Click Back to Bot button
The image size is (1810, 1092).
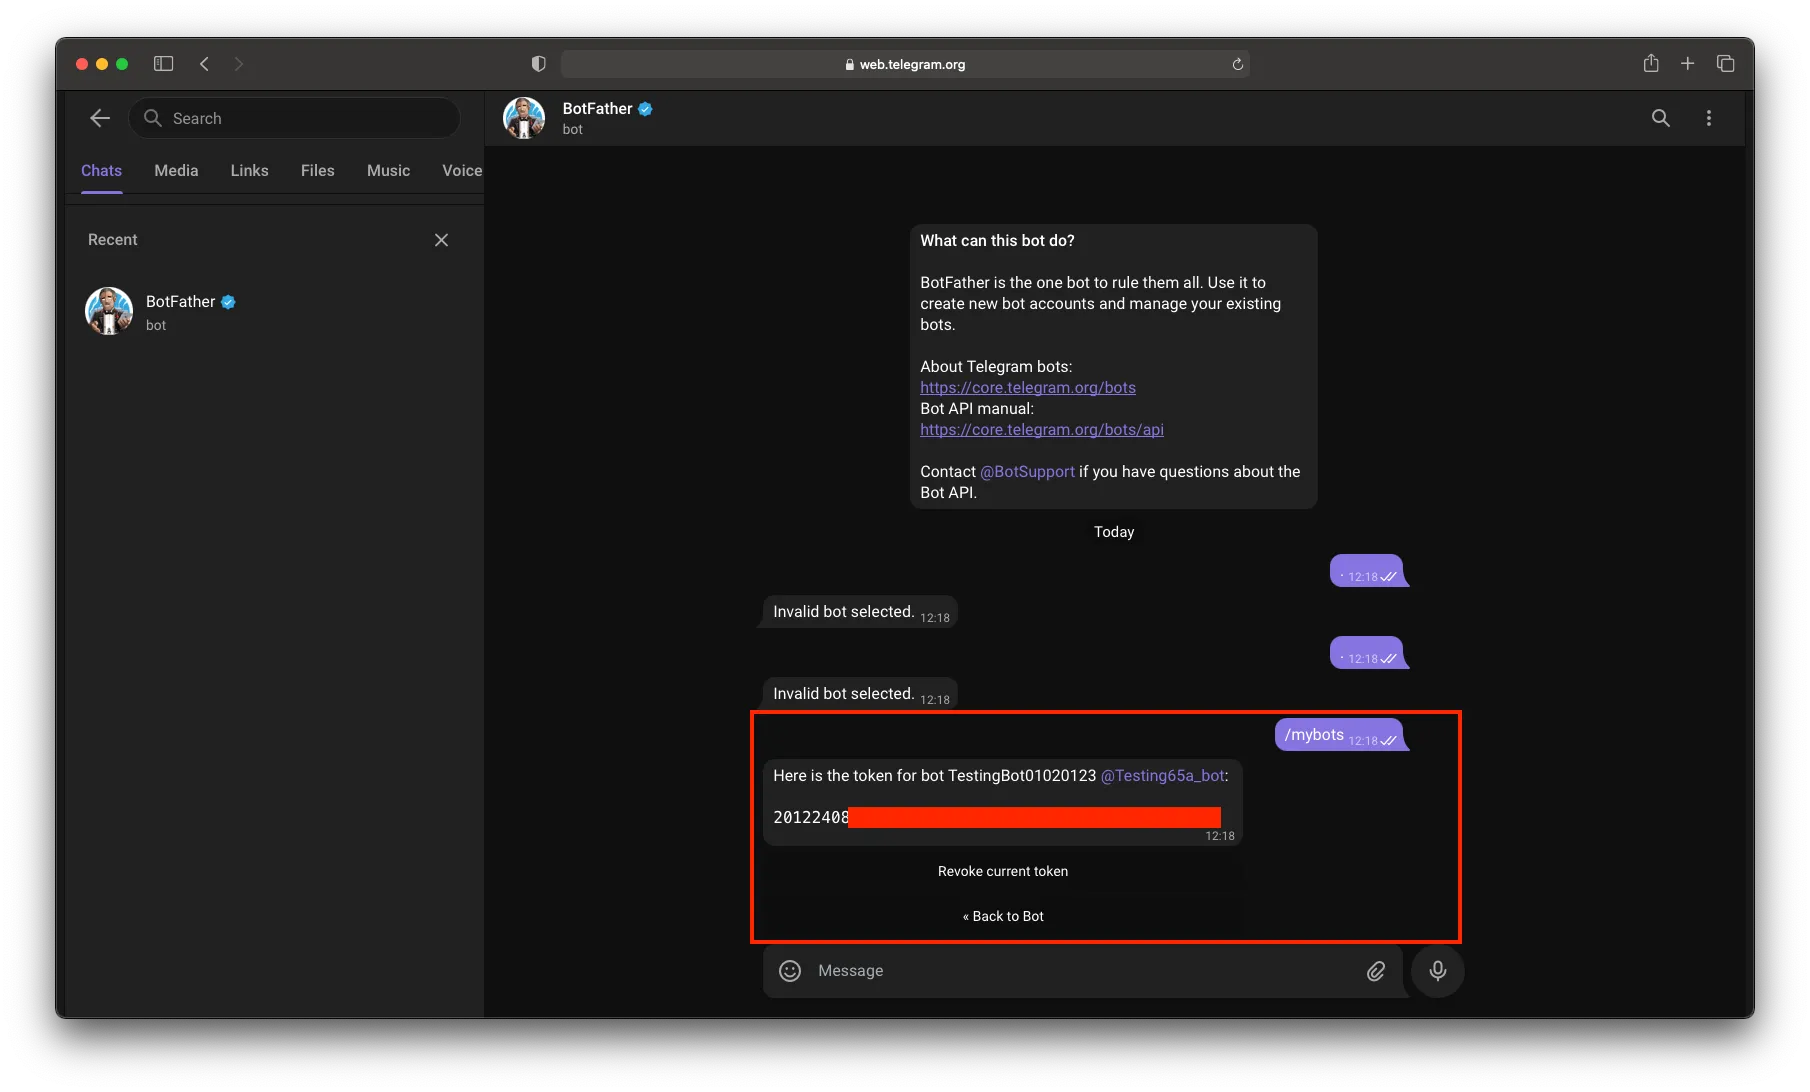tap(1003, 916)
